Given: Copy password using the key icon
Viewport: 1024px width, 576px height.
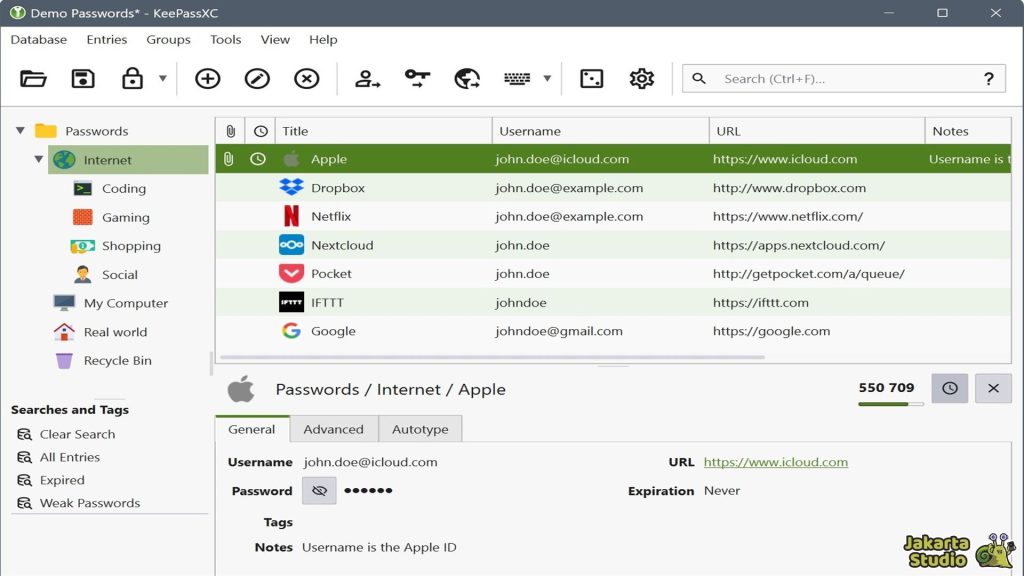Looking at the screenshot, I should (x=417, y=79).
